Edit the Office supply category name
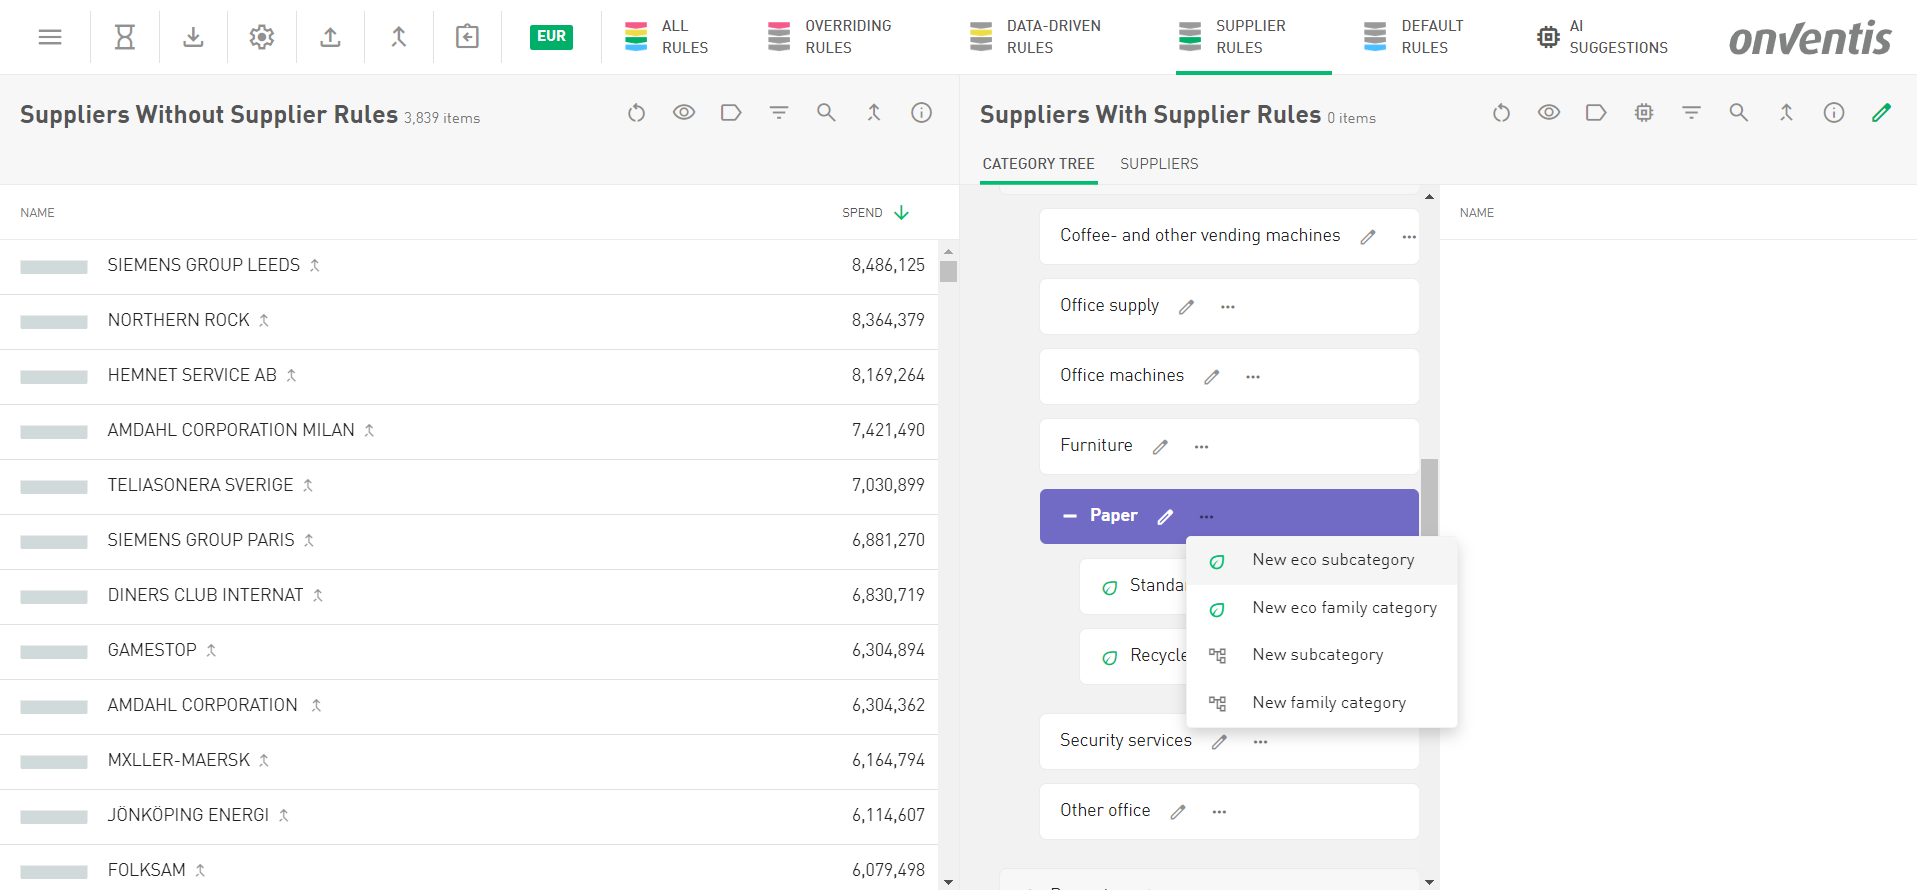This screenshot has height=890, width=1917. (1186, 307)
